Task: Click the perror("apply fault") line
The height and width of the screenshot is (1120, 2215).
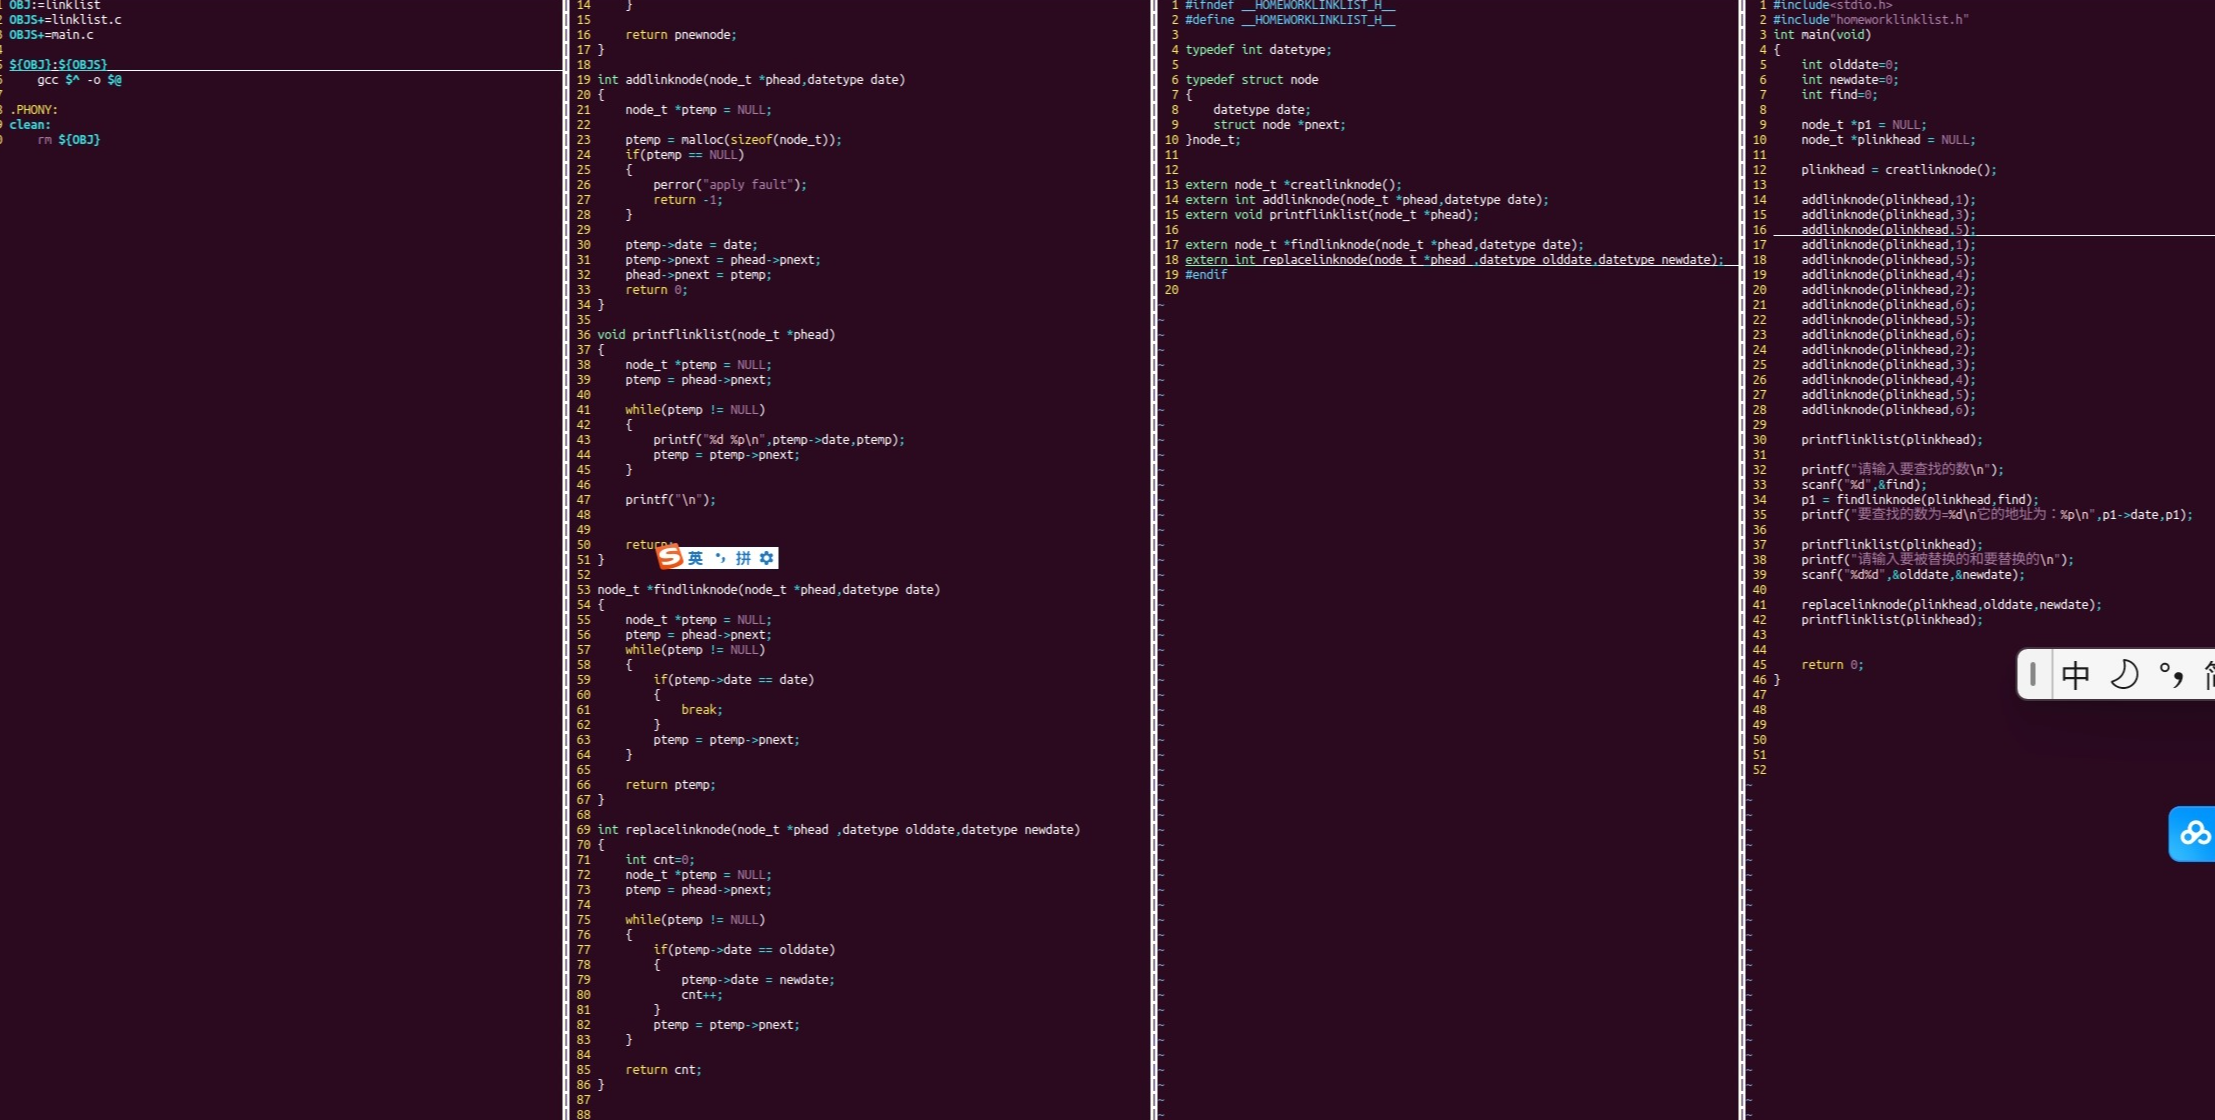Action: (729, 185)
